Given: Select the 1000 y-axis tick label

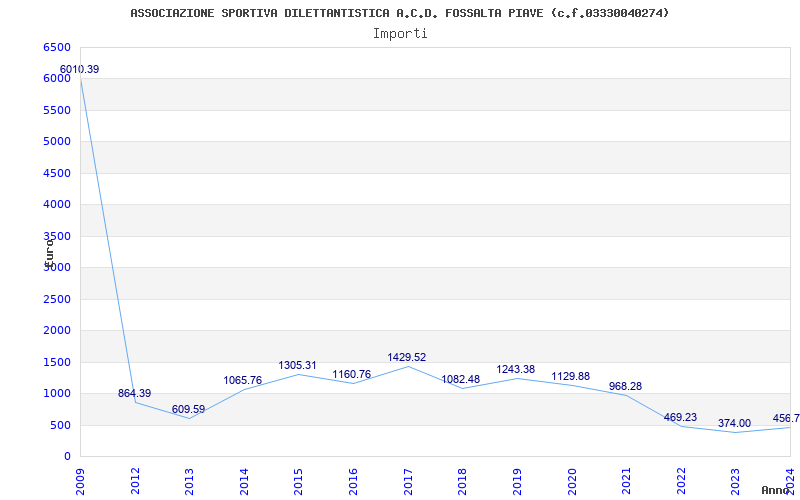Looking at the screenshot, I should pyautogui.click(x=56, y=394).
